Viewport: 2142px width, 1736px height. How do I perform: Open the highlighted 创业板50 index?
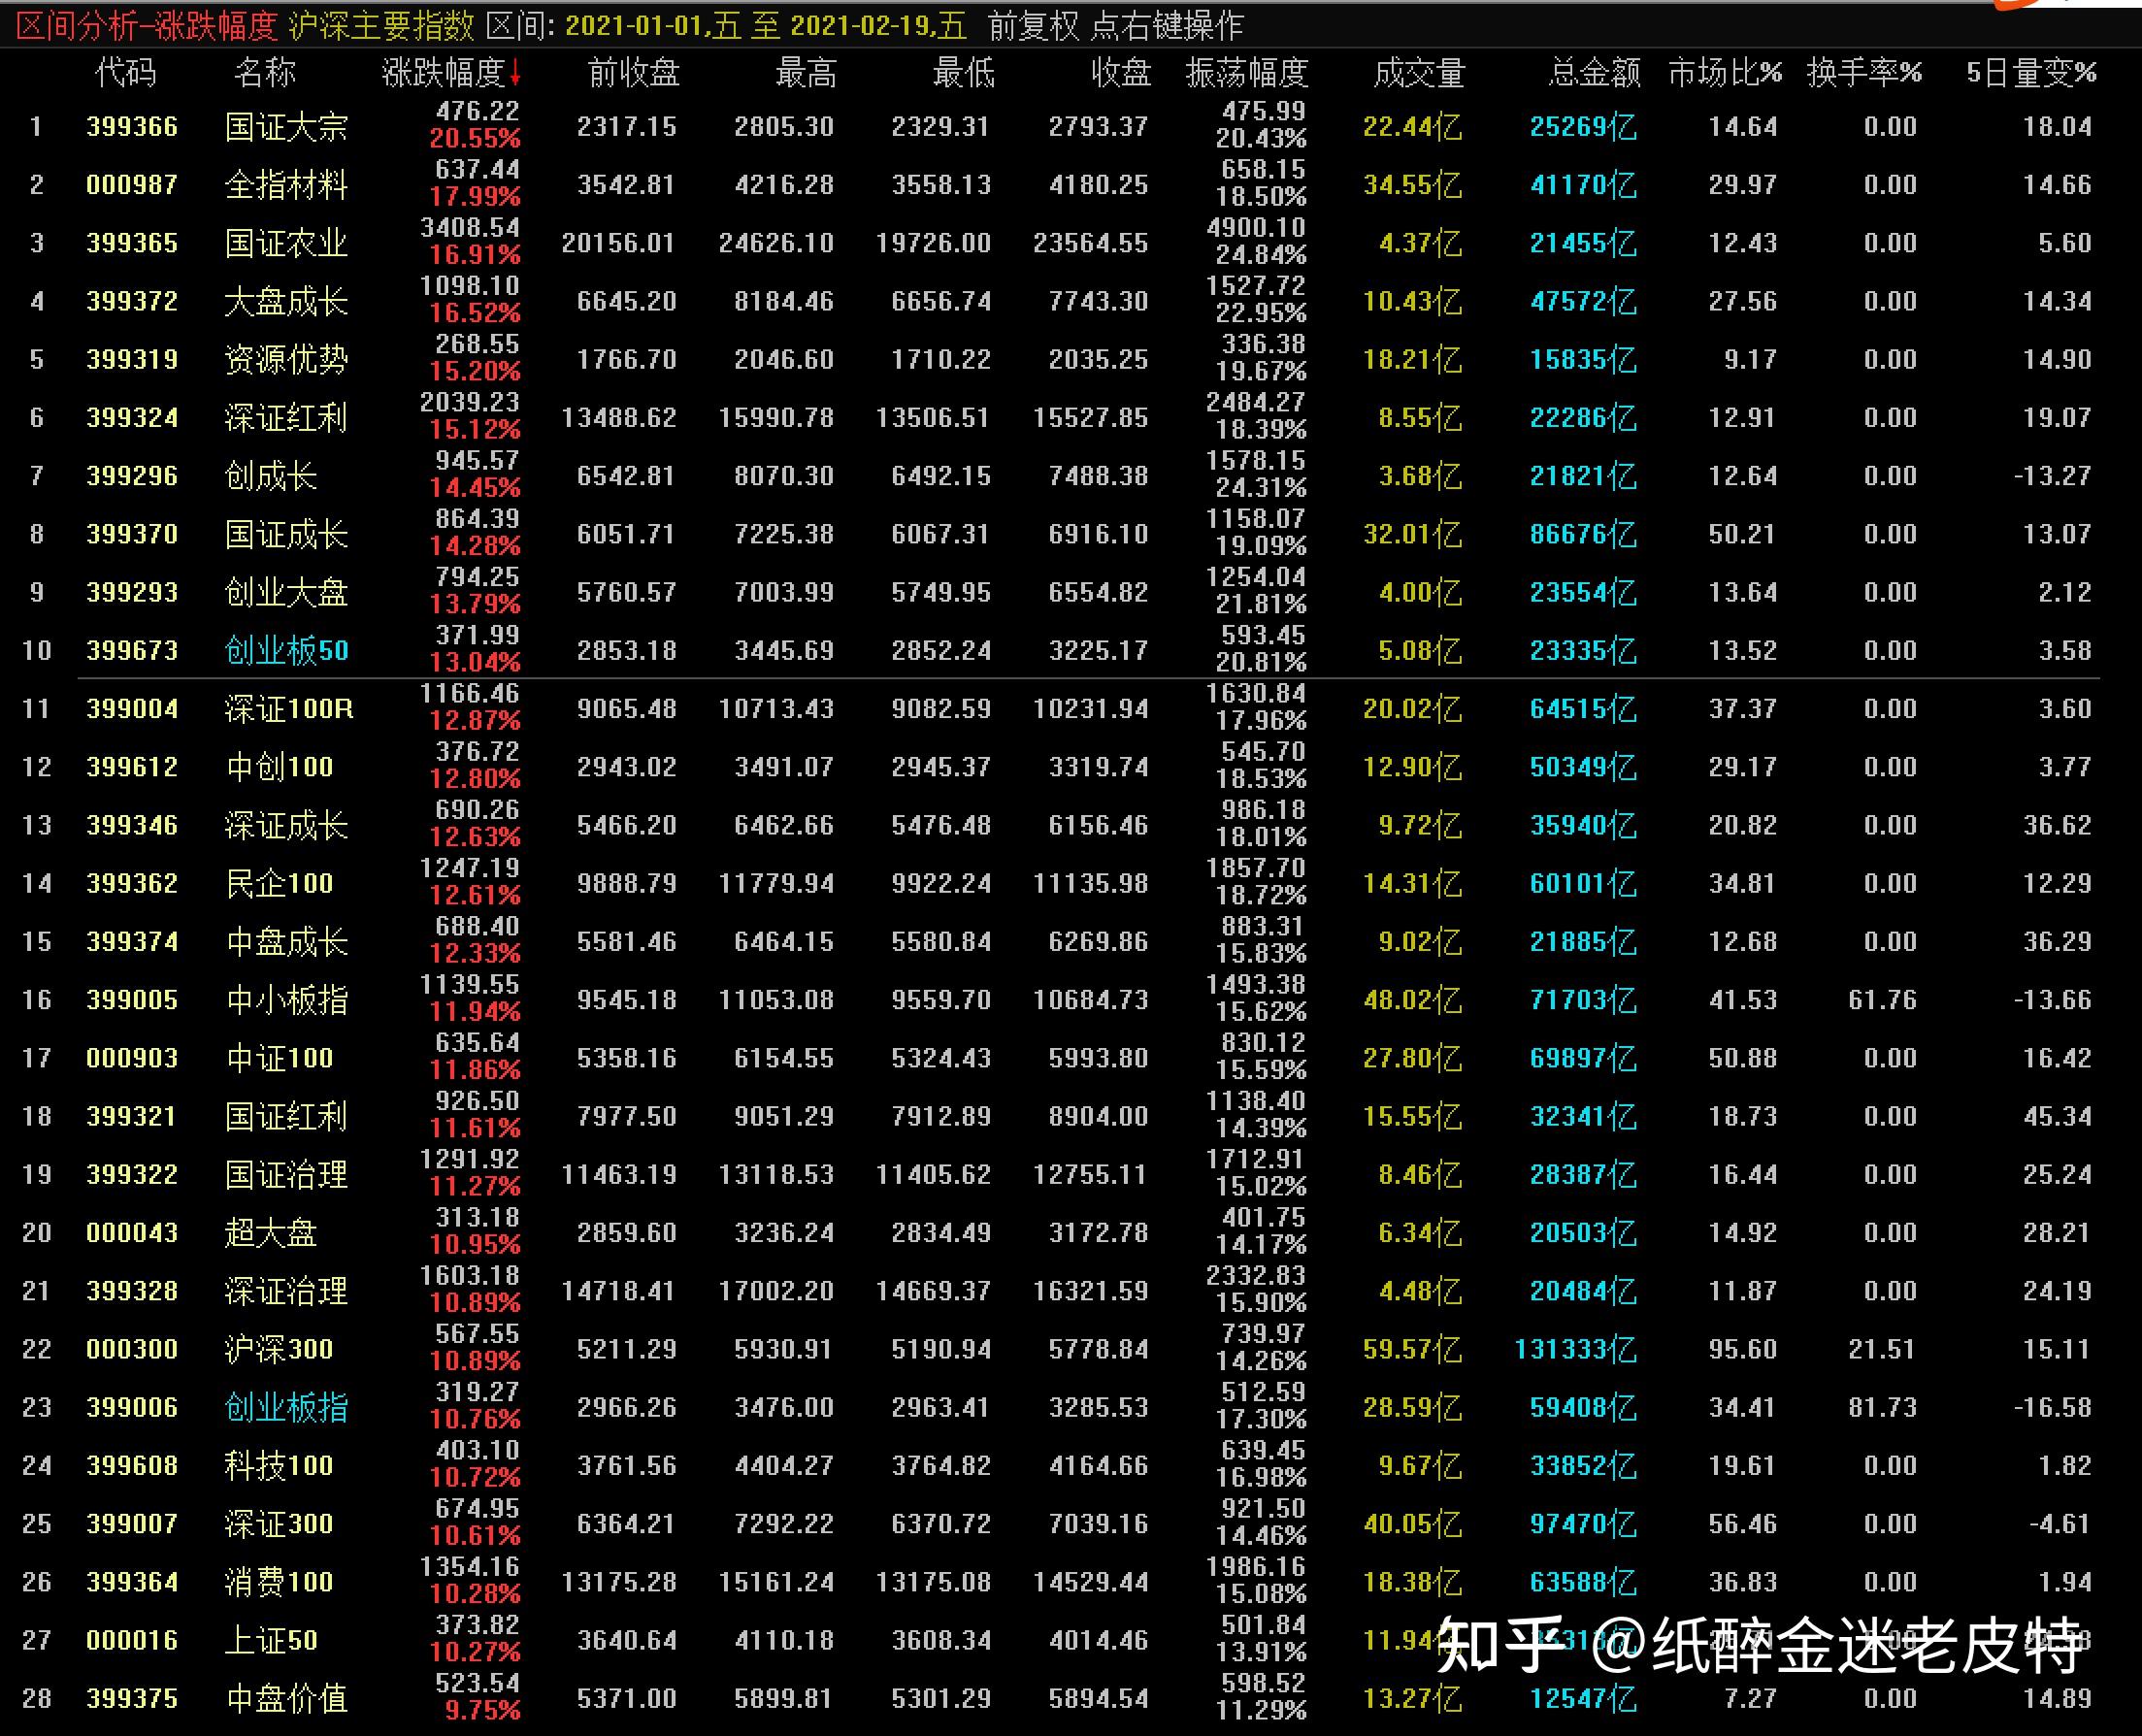286,650
